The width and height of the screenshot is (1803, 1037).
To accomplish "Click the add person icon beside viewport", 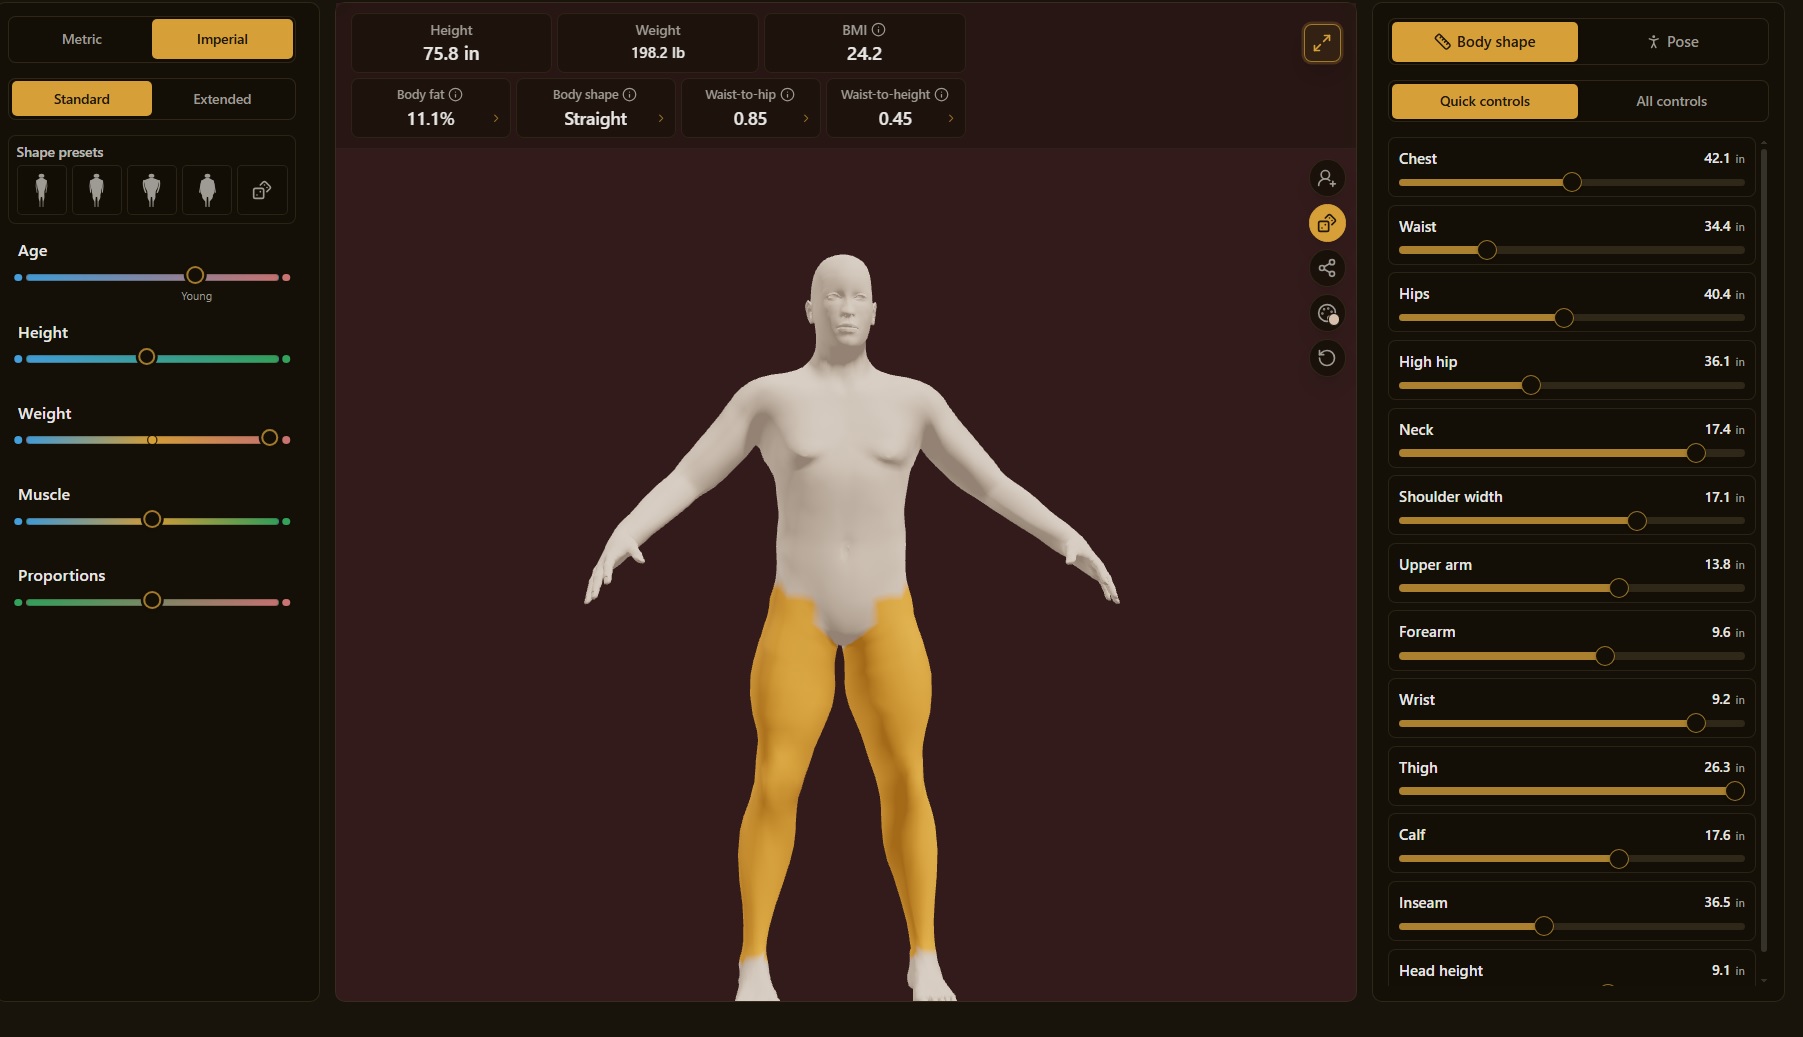I will click(1327, 179).
